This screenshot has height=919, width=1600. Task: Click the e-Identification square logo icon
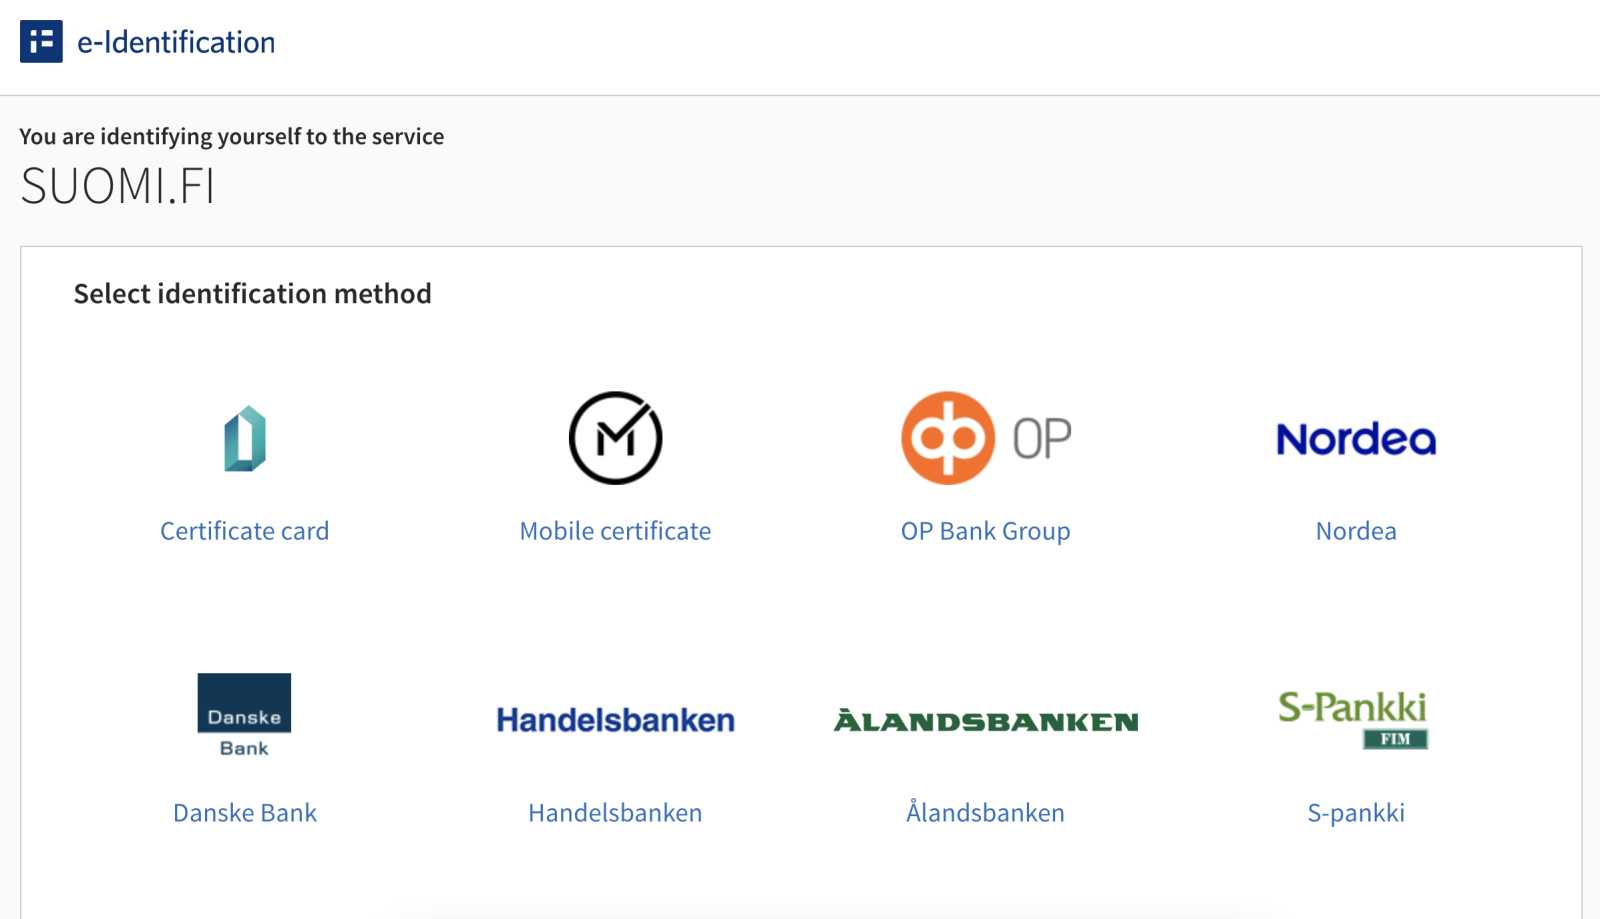pyautogui.click(x=41, y=41)
